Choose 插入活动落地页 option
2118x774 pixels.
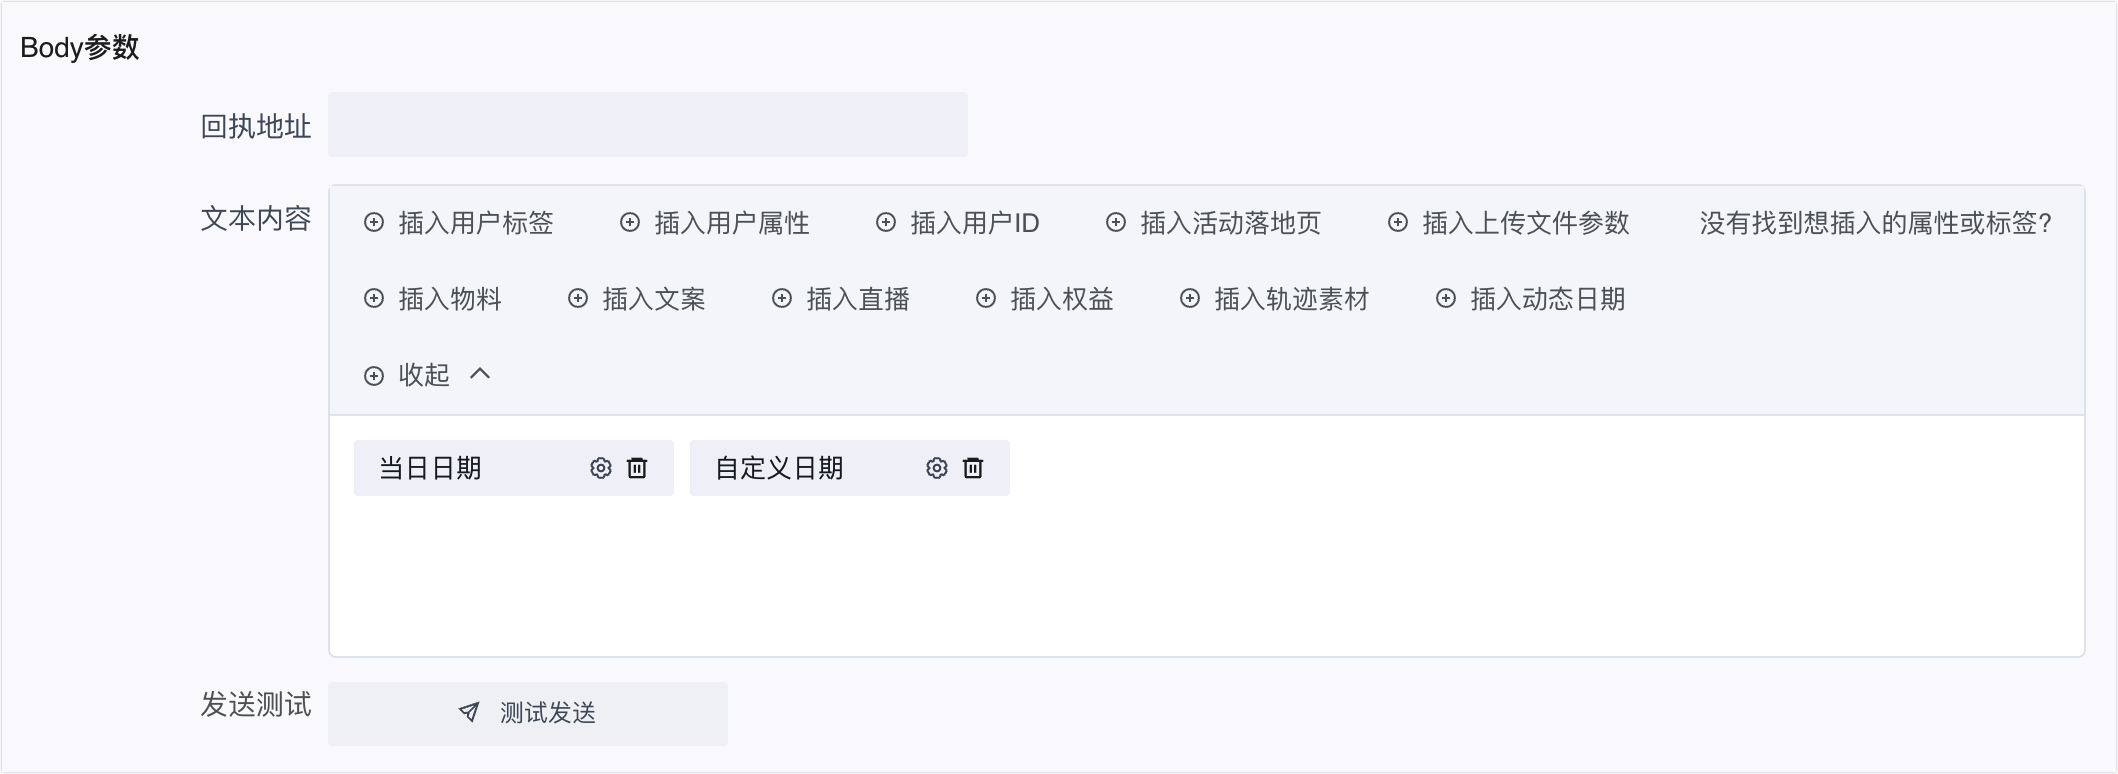[x=1230, y=223]
